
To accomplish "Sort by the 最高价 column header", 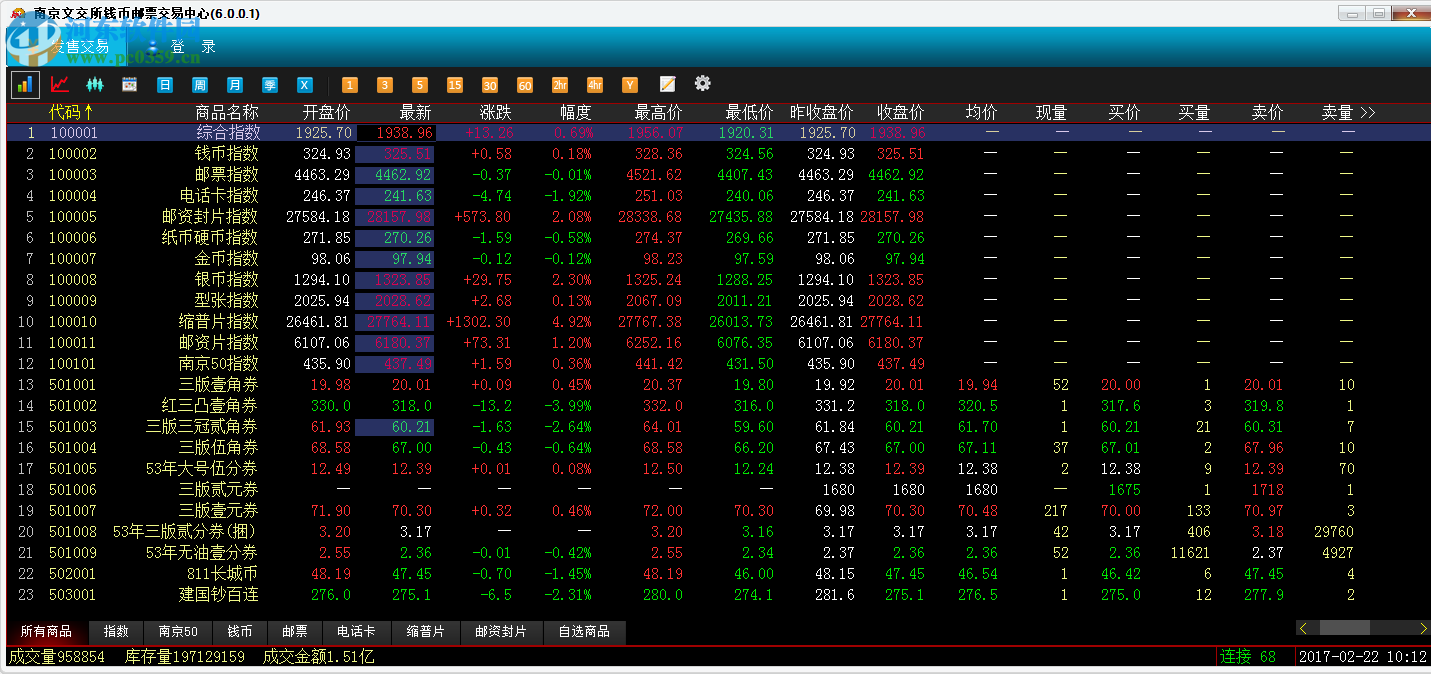I will [x=659, y=112].
